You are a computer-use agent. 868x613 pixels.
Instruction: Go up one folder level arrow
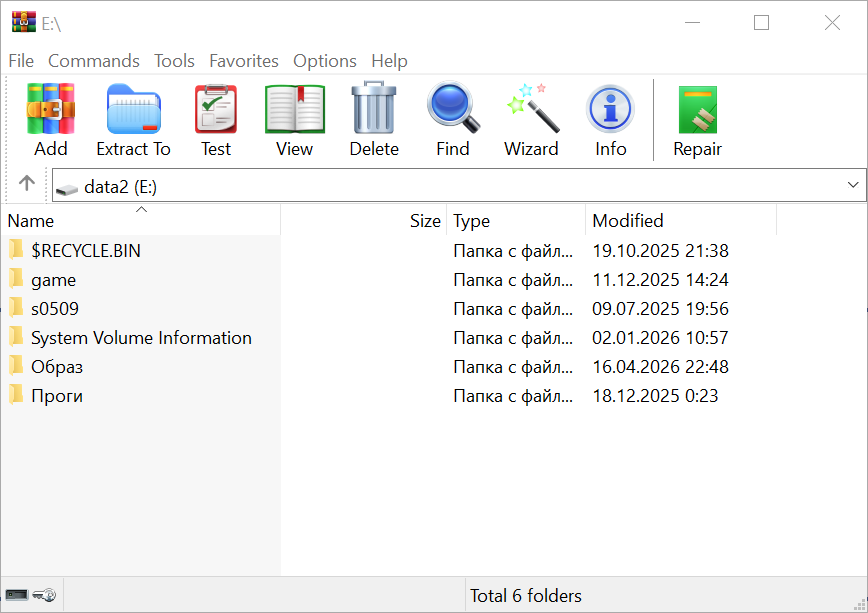click(27, 183)
